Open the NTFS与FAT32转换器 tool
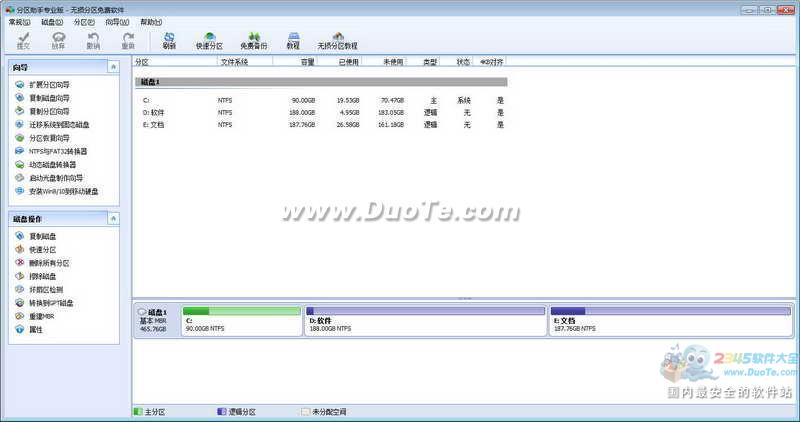 click(x=58, y=151)
